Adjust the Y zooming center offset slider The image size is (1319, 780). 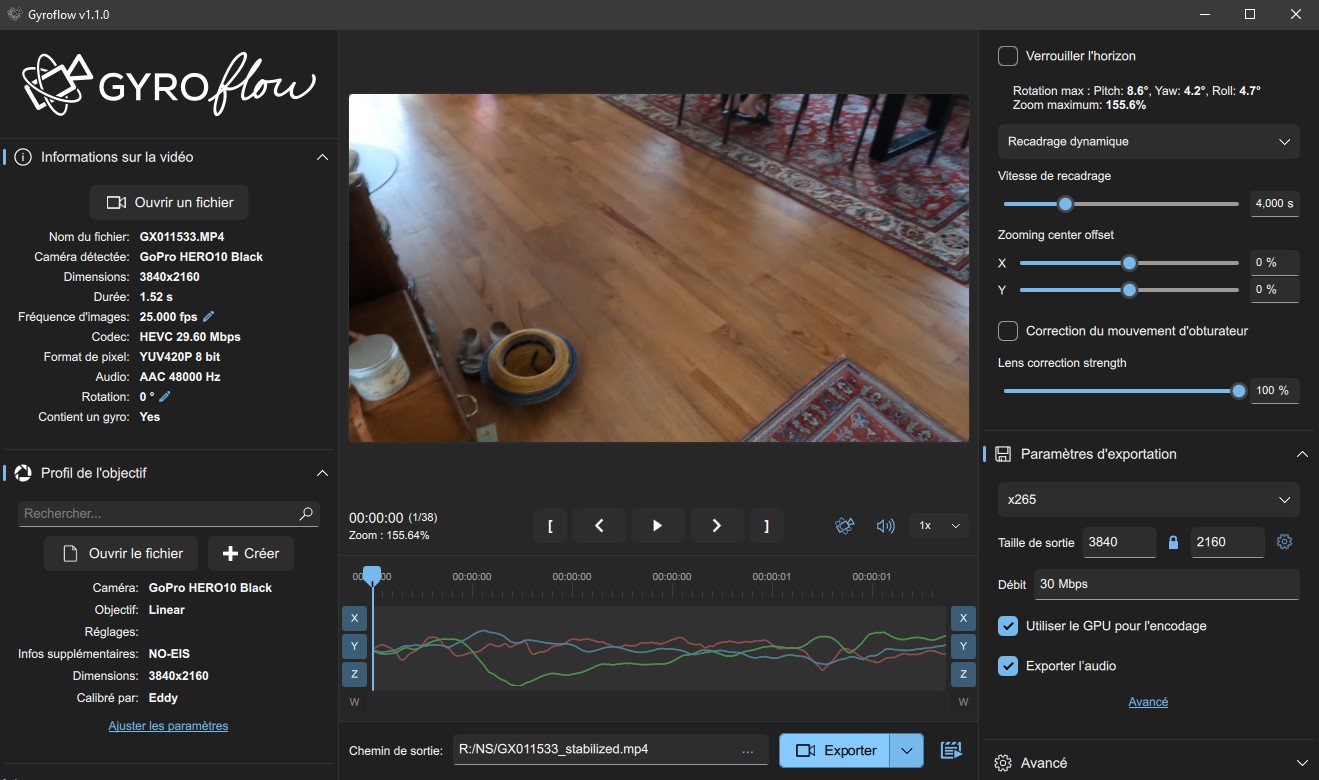point(1129,290)
